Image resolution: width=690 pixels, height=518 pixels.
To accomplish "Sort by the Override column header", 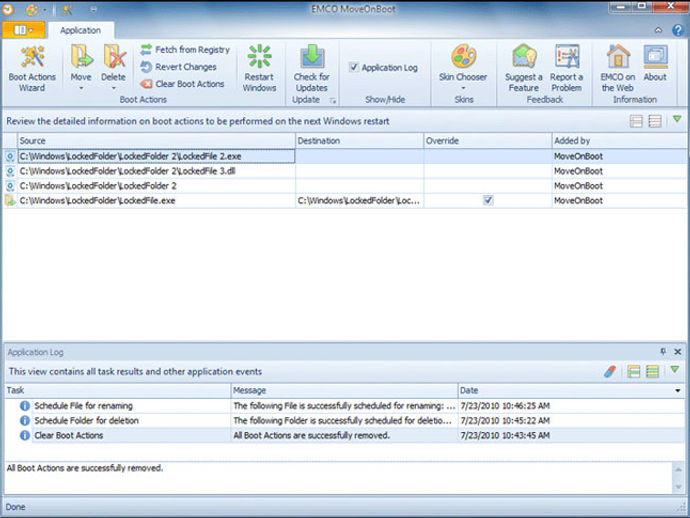I will (x=488, y=141).
